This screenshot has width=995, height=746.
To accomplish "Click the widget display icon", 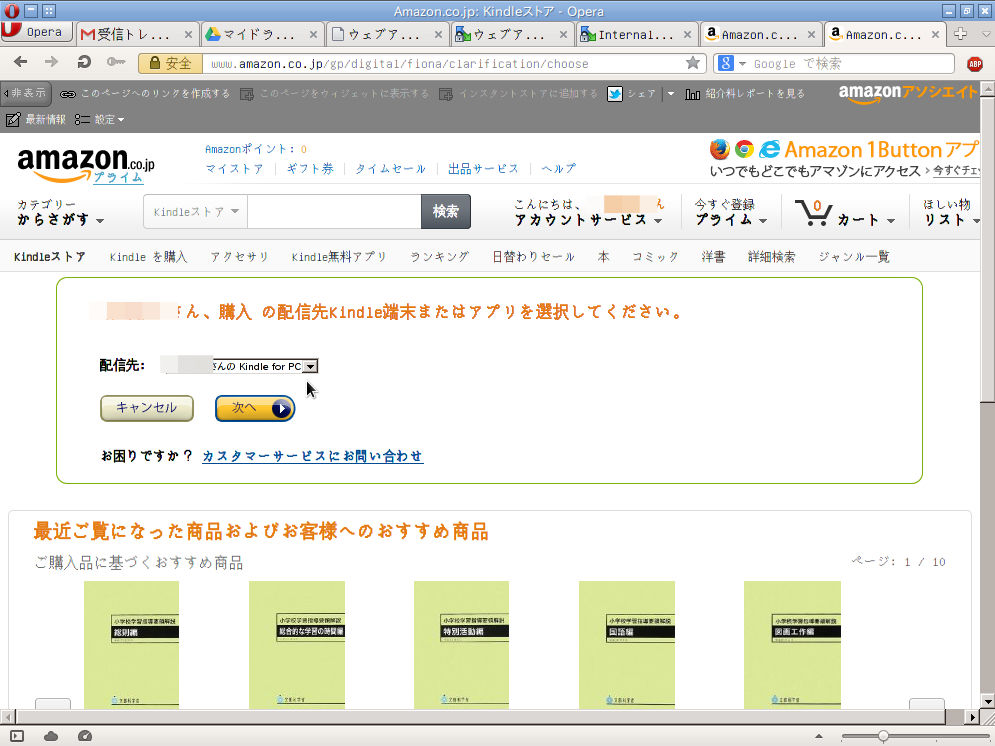I will (x=247, y=94).
